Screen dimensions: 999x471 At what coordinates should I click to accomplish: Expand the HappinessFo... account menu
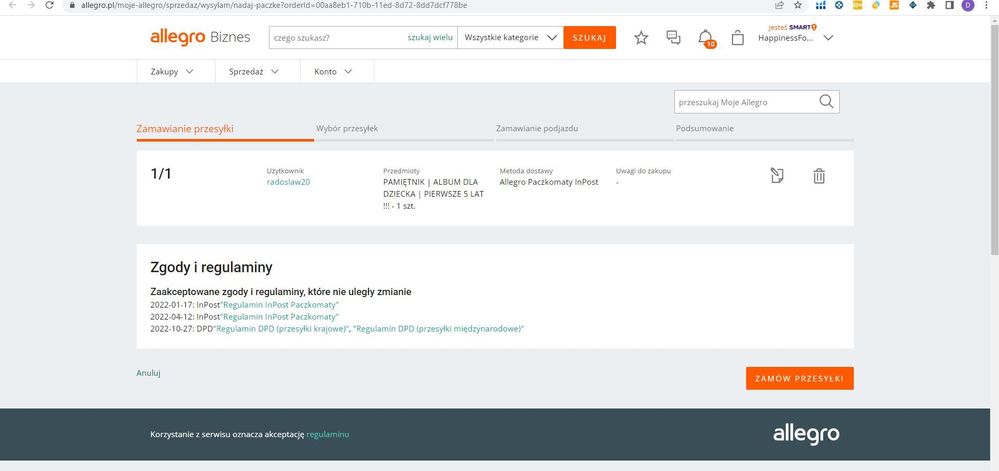coord(796,38)
